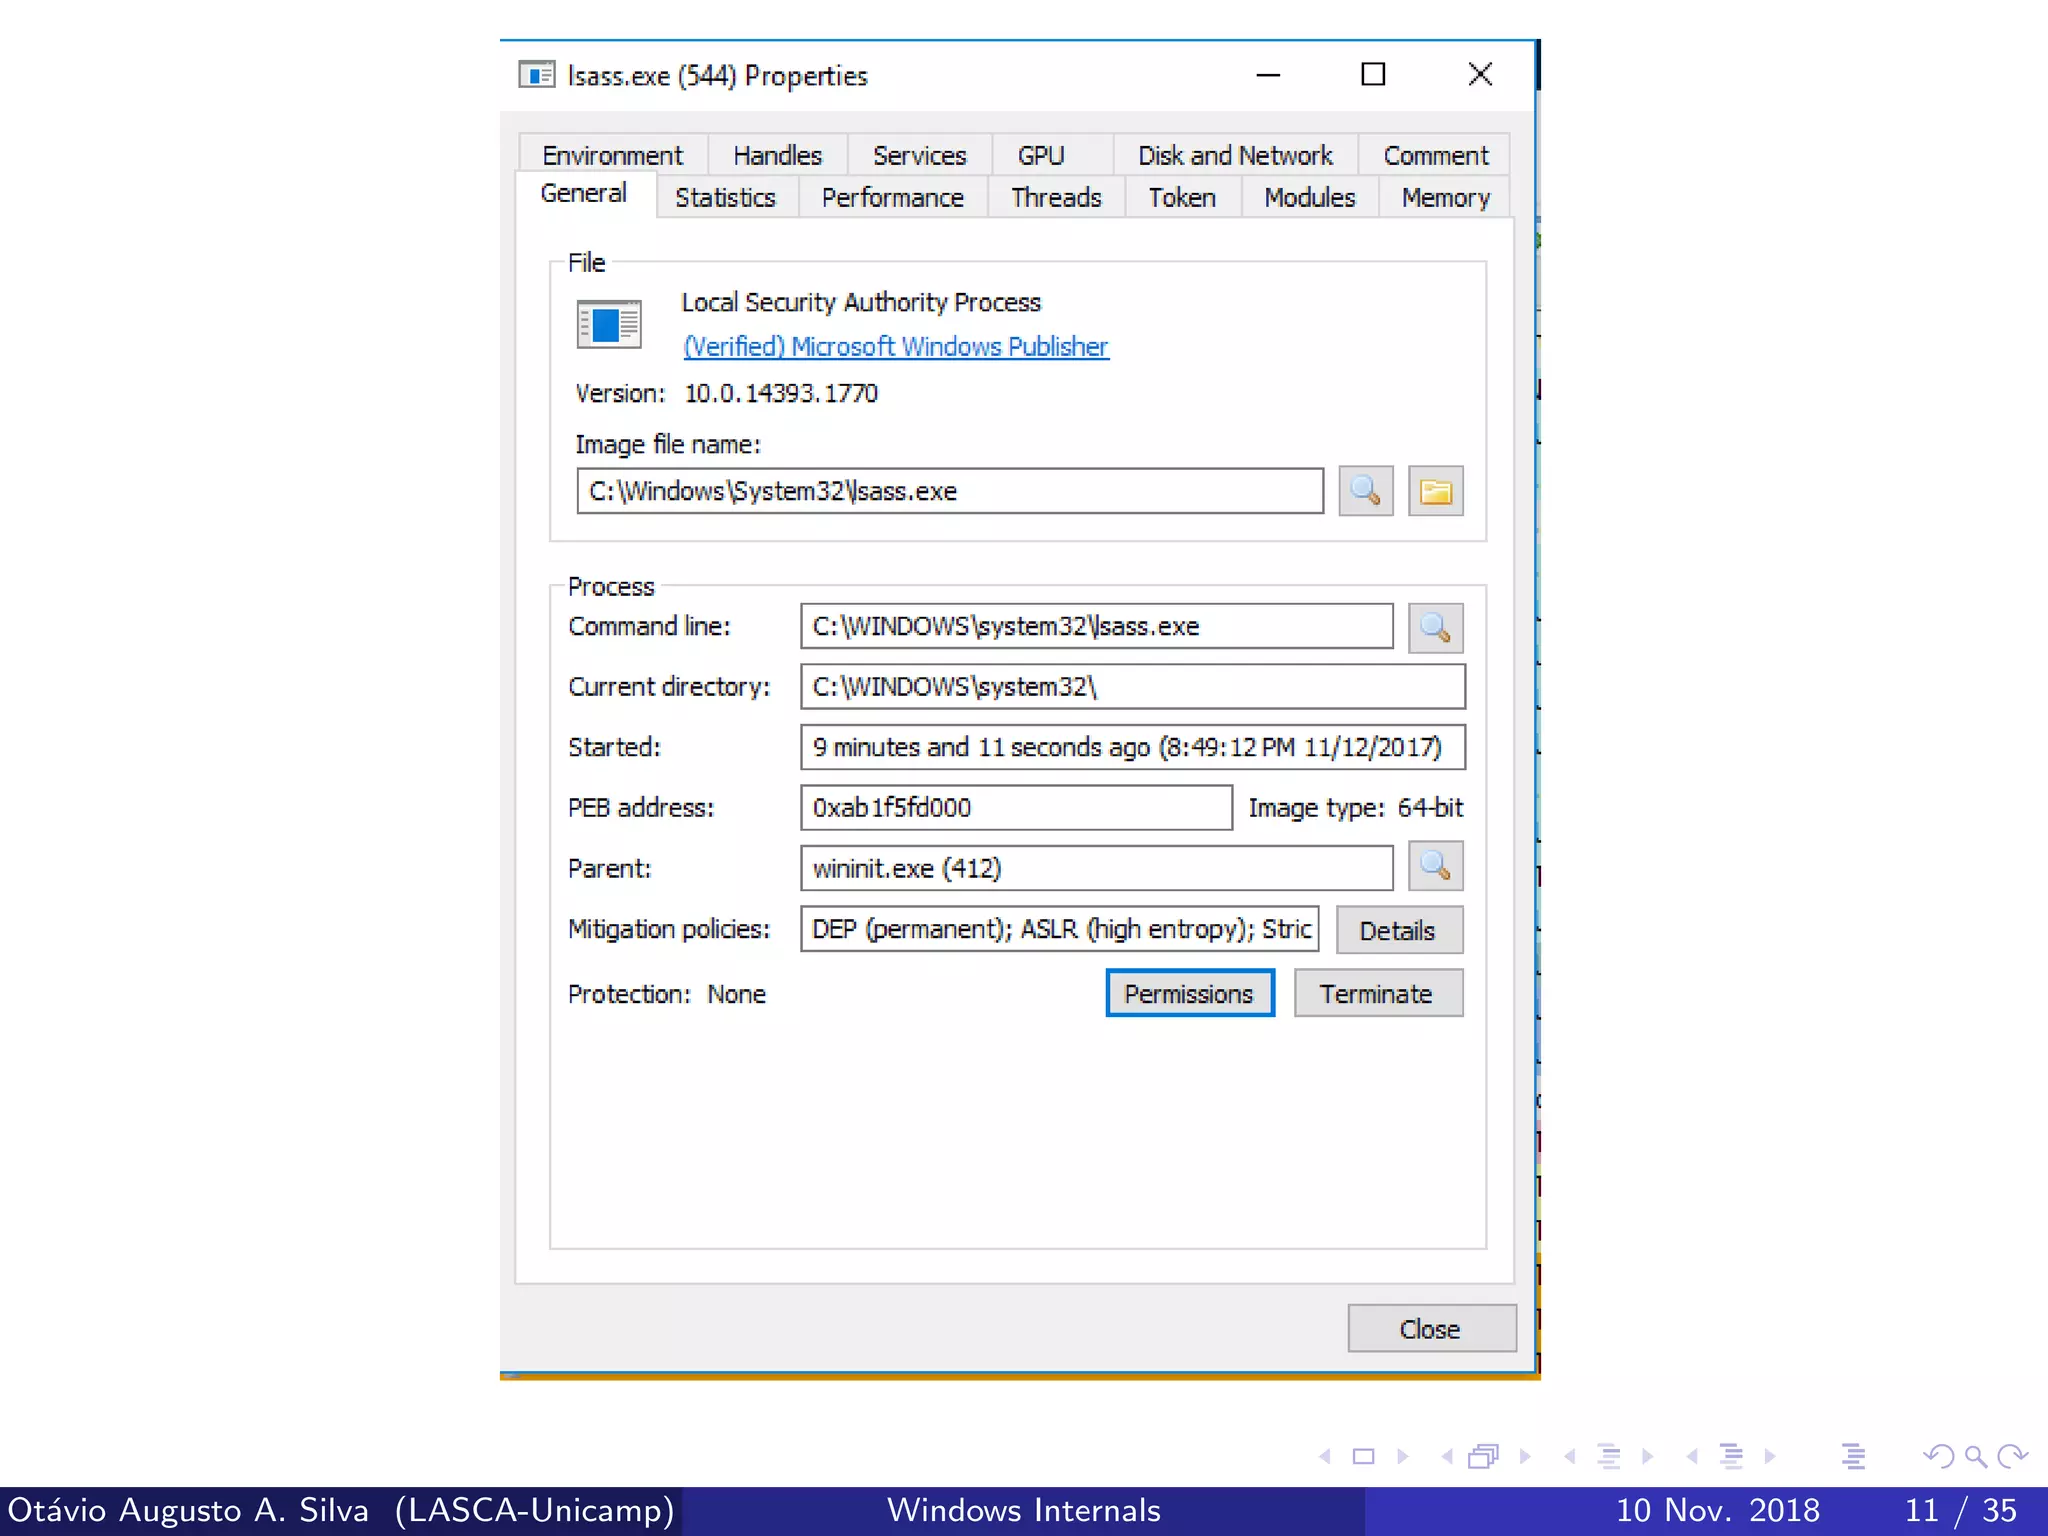Inspect the image file name with the magnifier icon
Image resolution: width=2048 pixels, height=1536 pixels.
click(x=1365, y=491)
